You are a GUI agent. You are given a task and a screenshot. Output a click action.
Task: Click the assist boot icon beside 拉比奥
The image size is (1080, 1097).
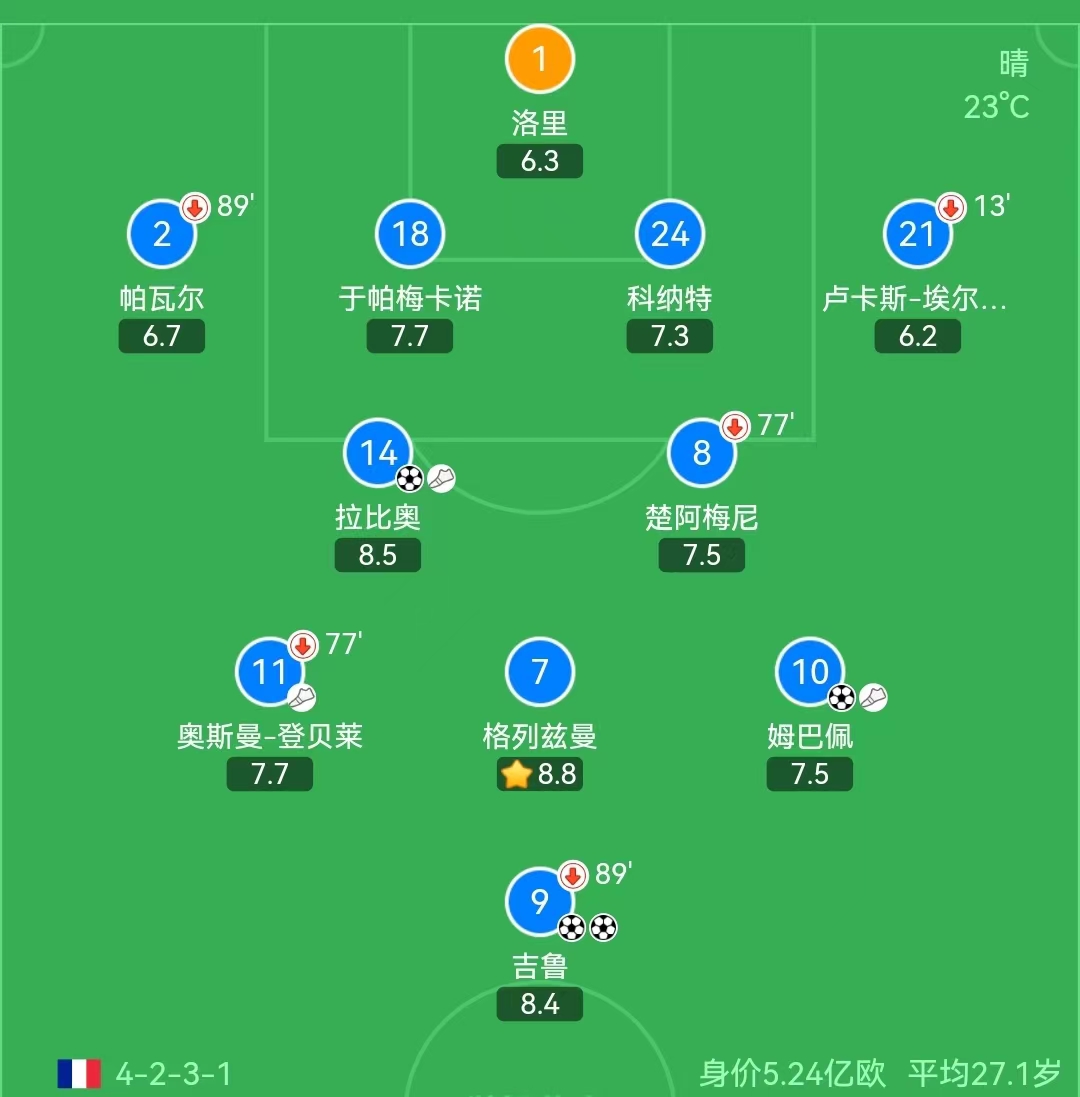440,478
